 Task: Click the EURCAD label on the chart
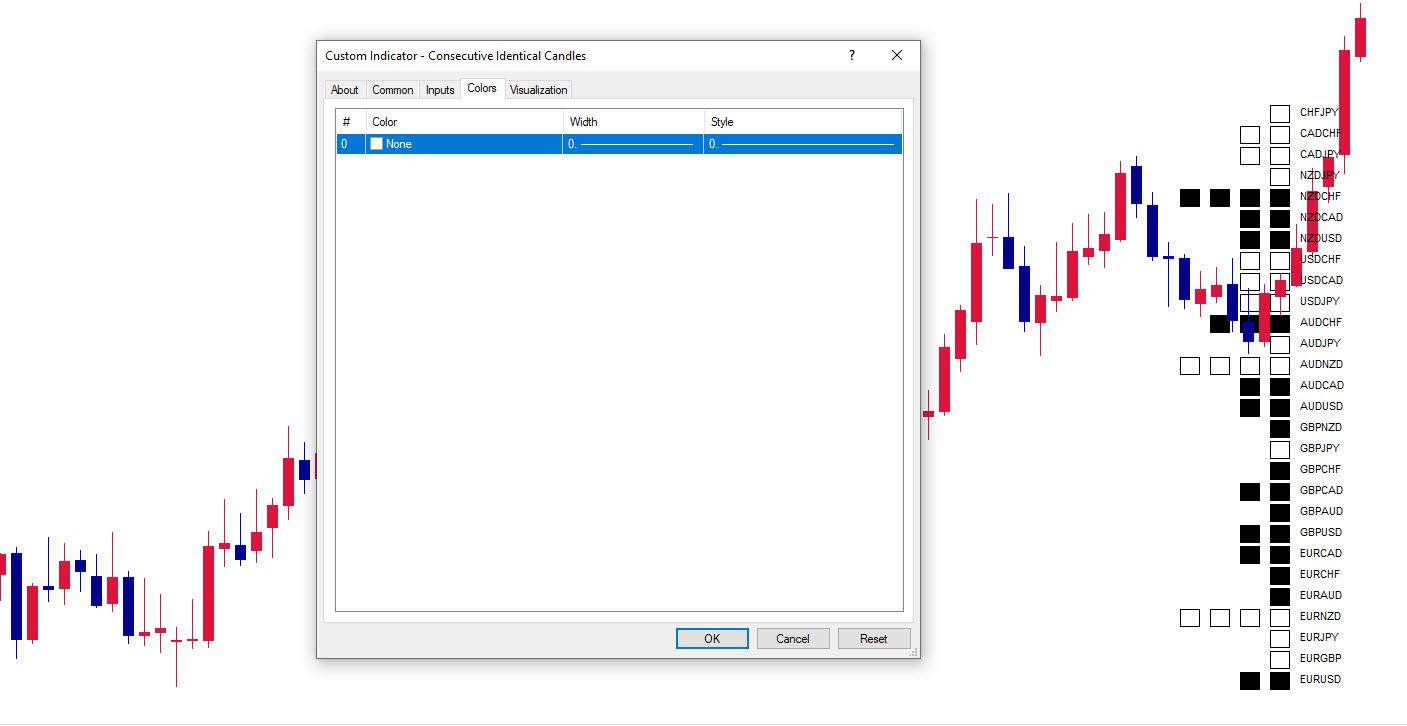coord(1321,553)
